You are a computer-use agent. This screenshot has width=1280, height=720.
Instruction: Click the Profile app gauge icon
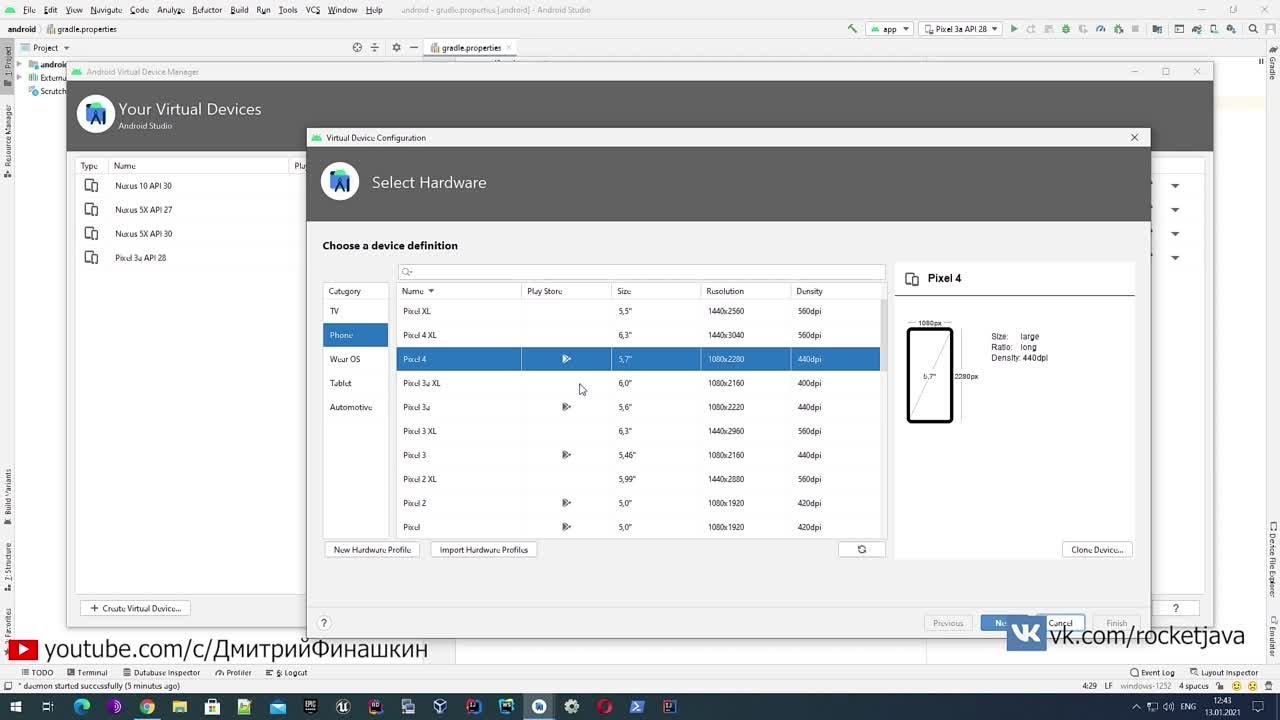[x=1099, y=29]
